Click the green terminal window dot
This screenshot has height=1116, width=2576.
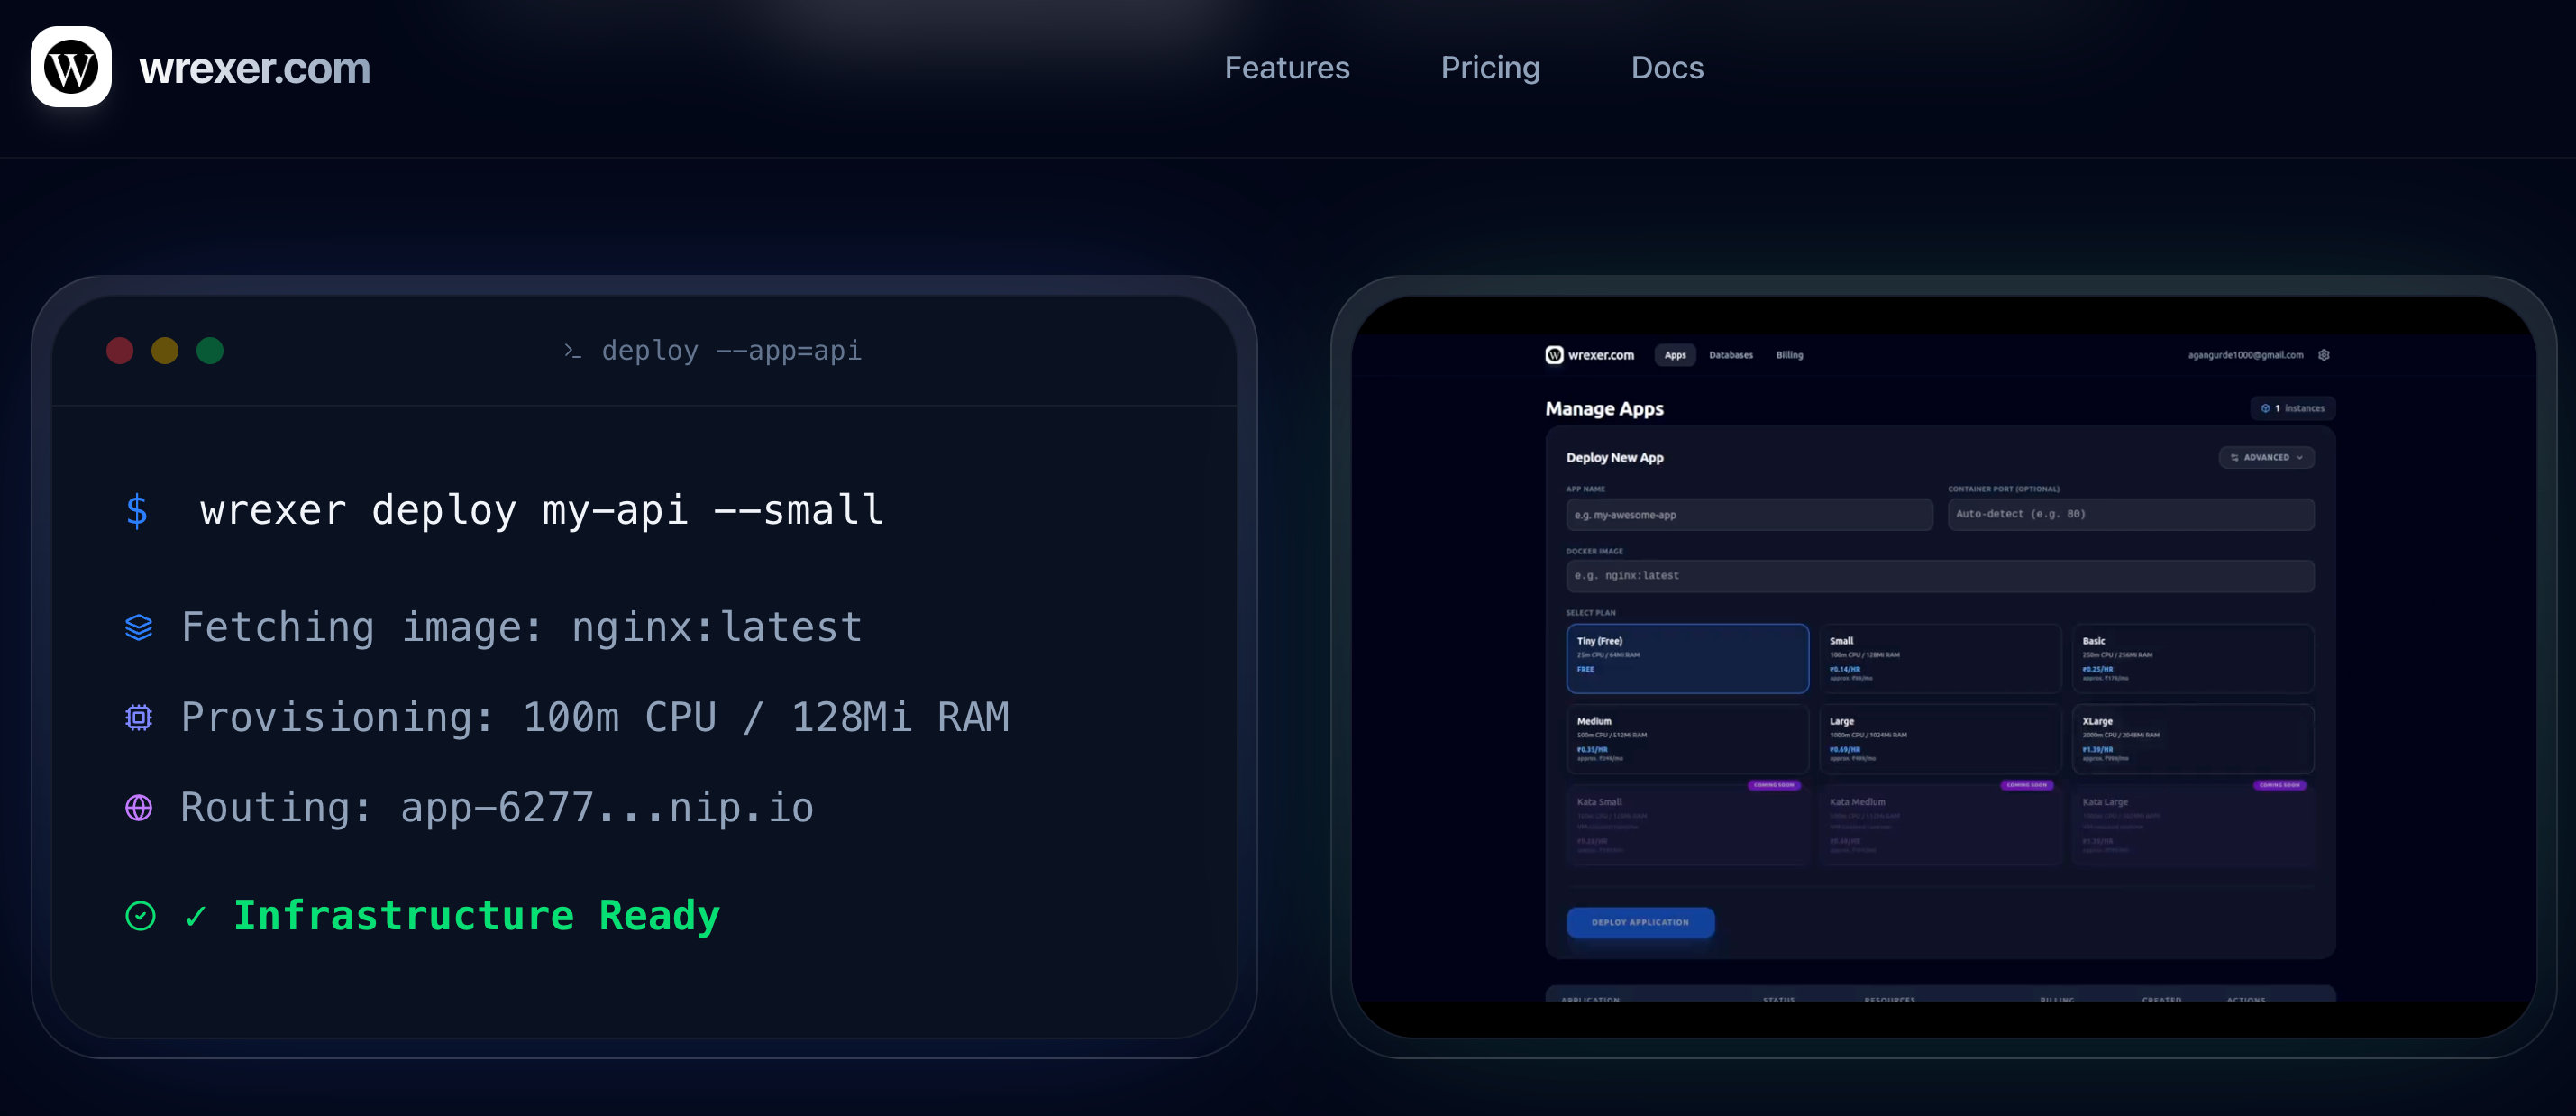point(210,351)
